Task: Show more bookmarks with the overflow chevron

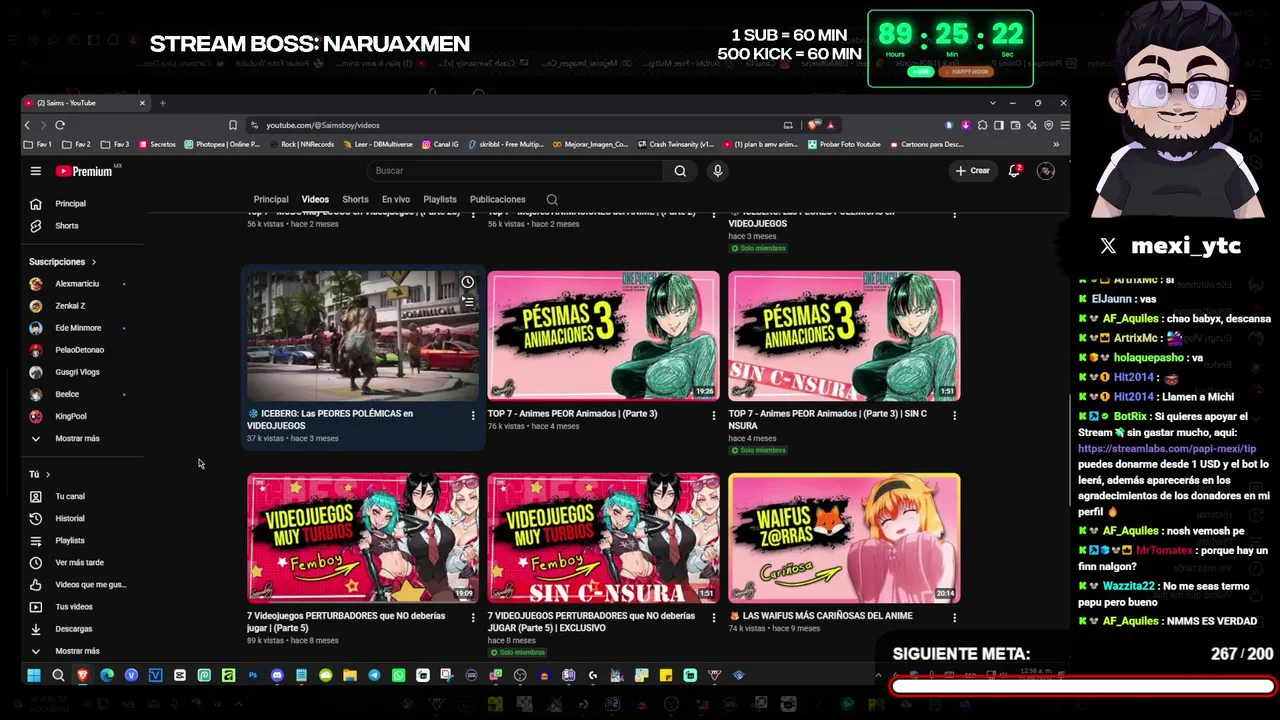Action: (1056, 144)
